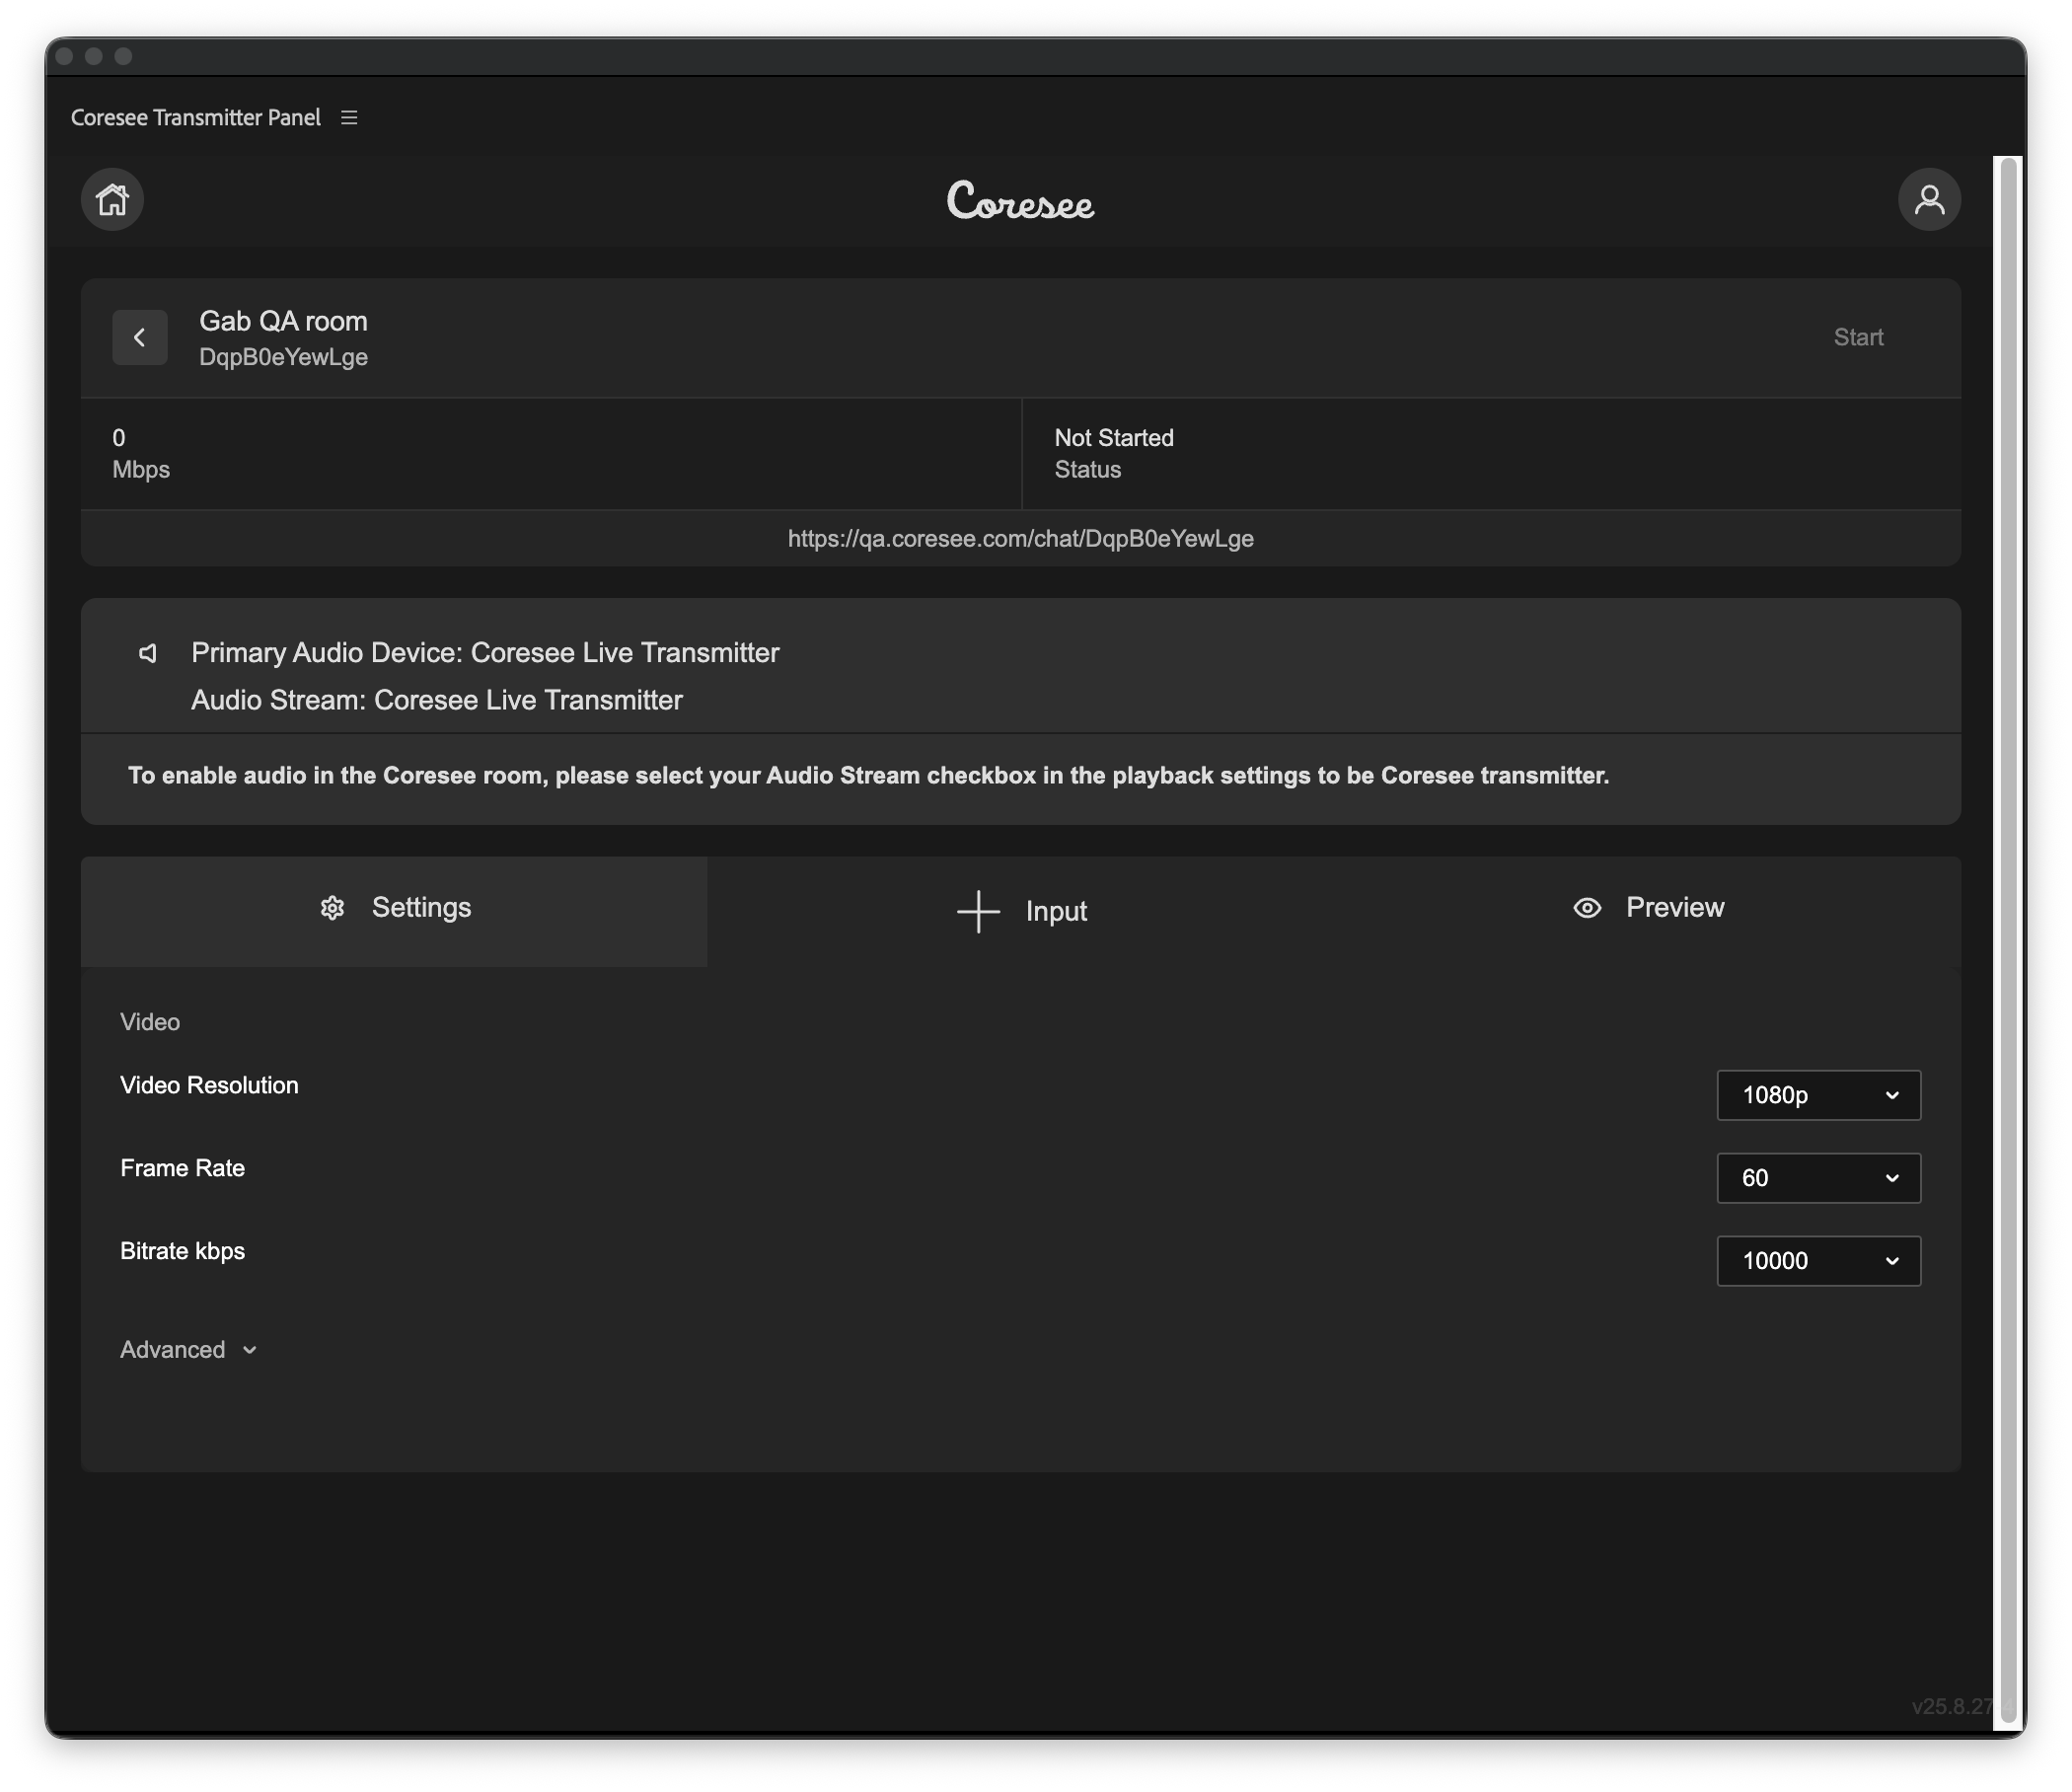Click the eye icon beside Preview
Image resolution: width=2072 pixels, height=1792 pixels.
coord(1587,908)
